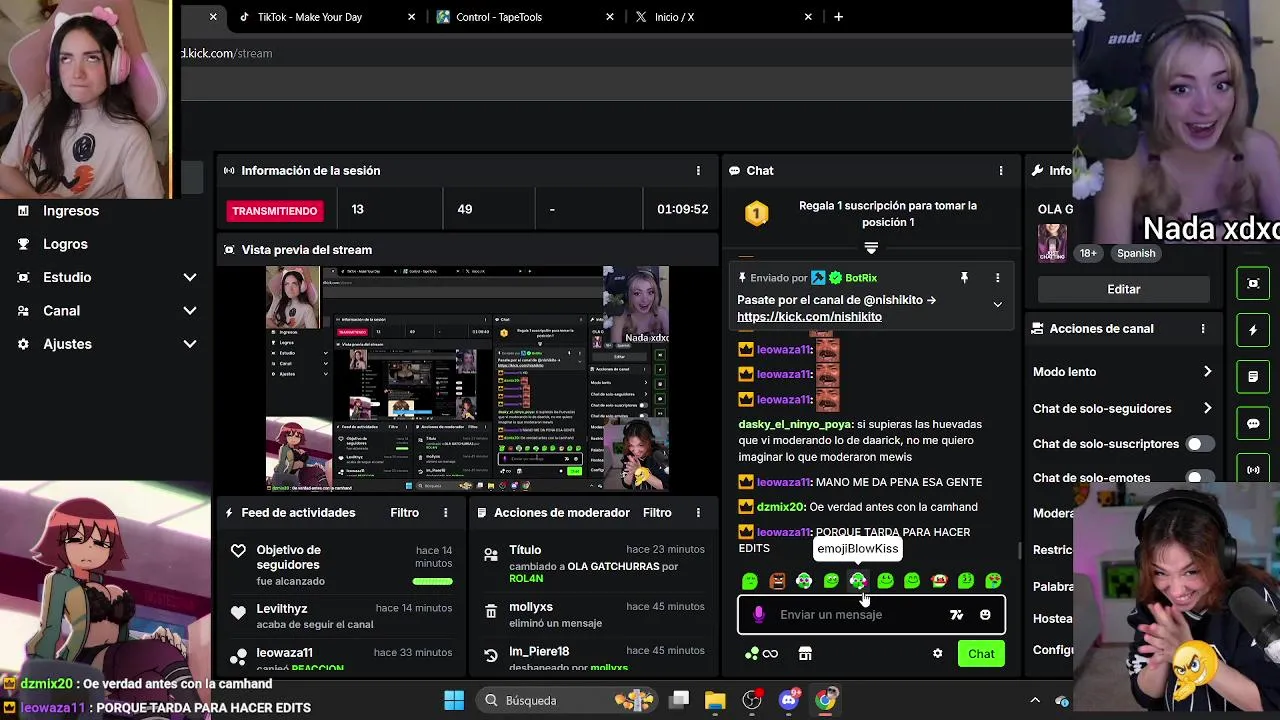Open pinned message three-dot menu
The image size is (1280, 720).
[x=997, y=278]
